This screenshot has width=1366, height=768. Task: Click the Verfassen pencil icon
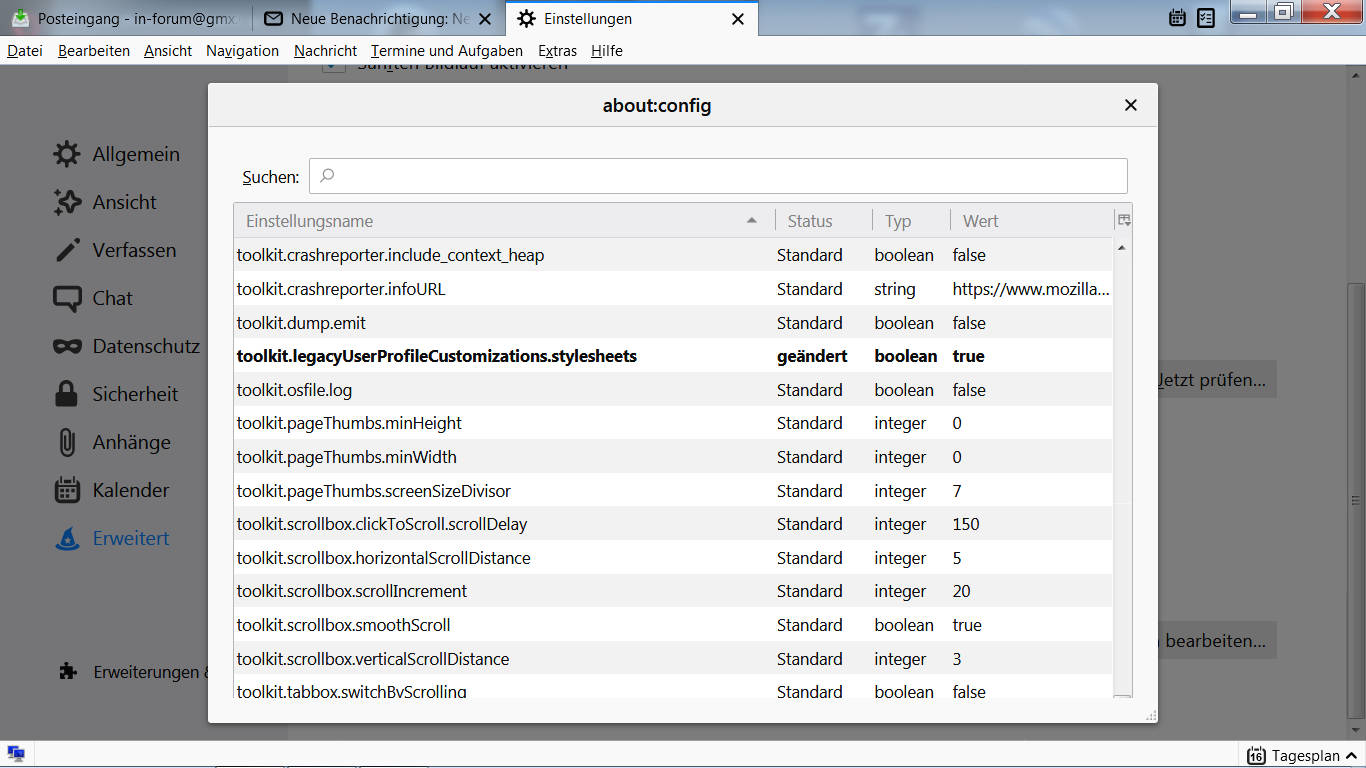(x=67, y=250)
